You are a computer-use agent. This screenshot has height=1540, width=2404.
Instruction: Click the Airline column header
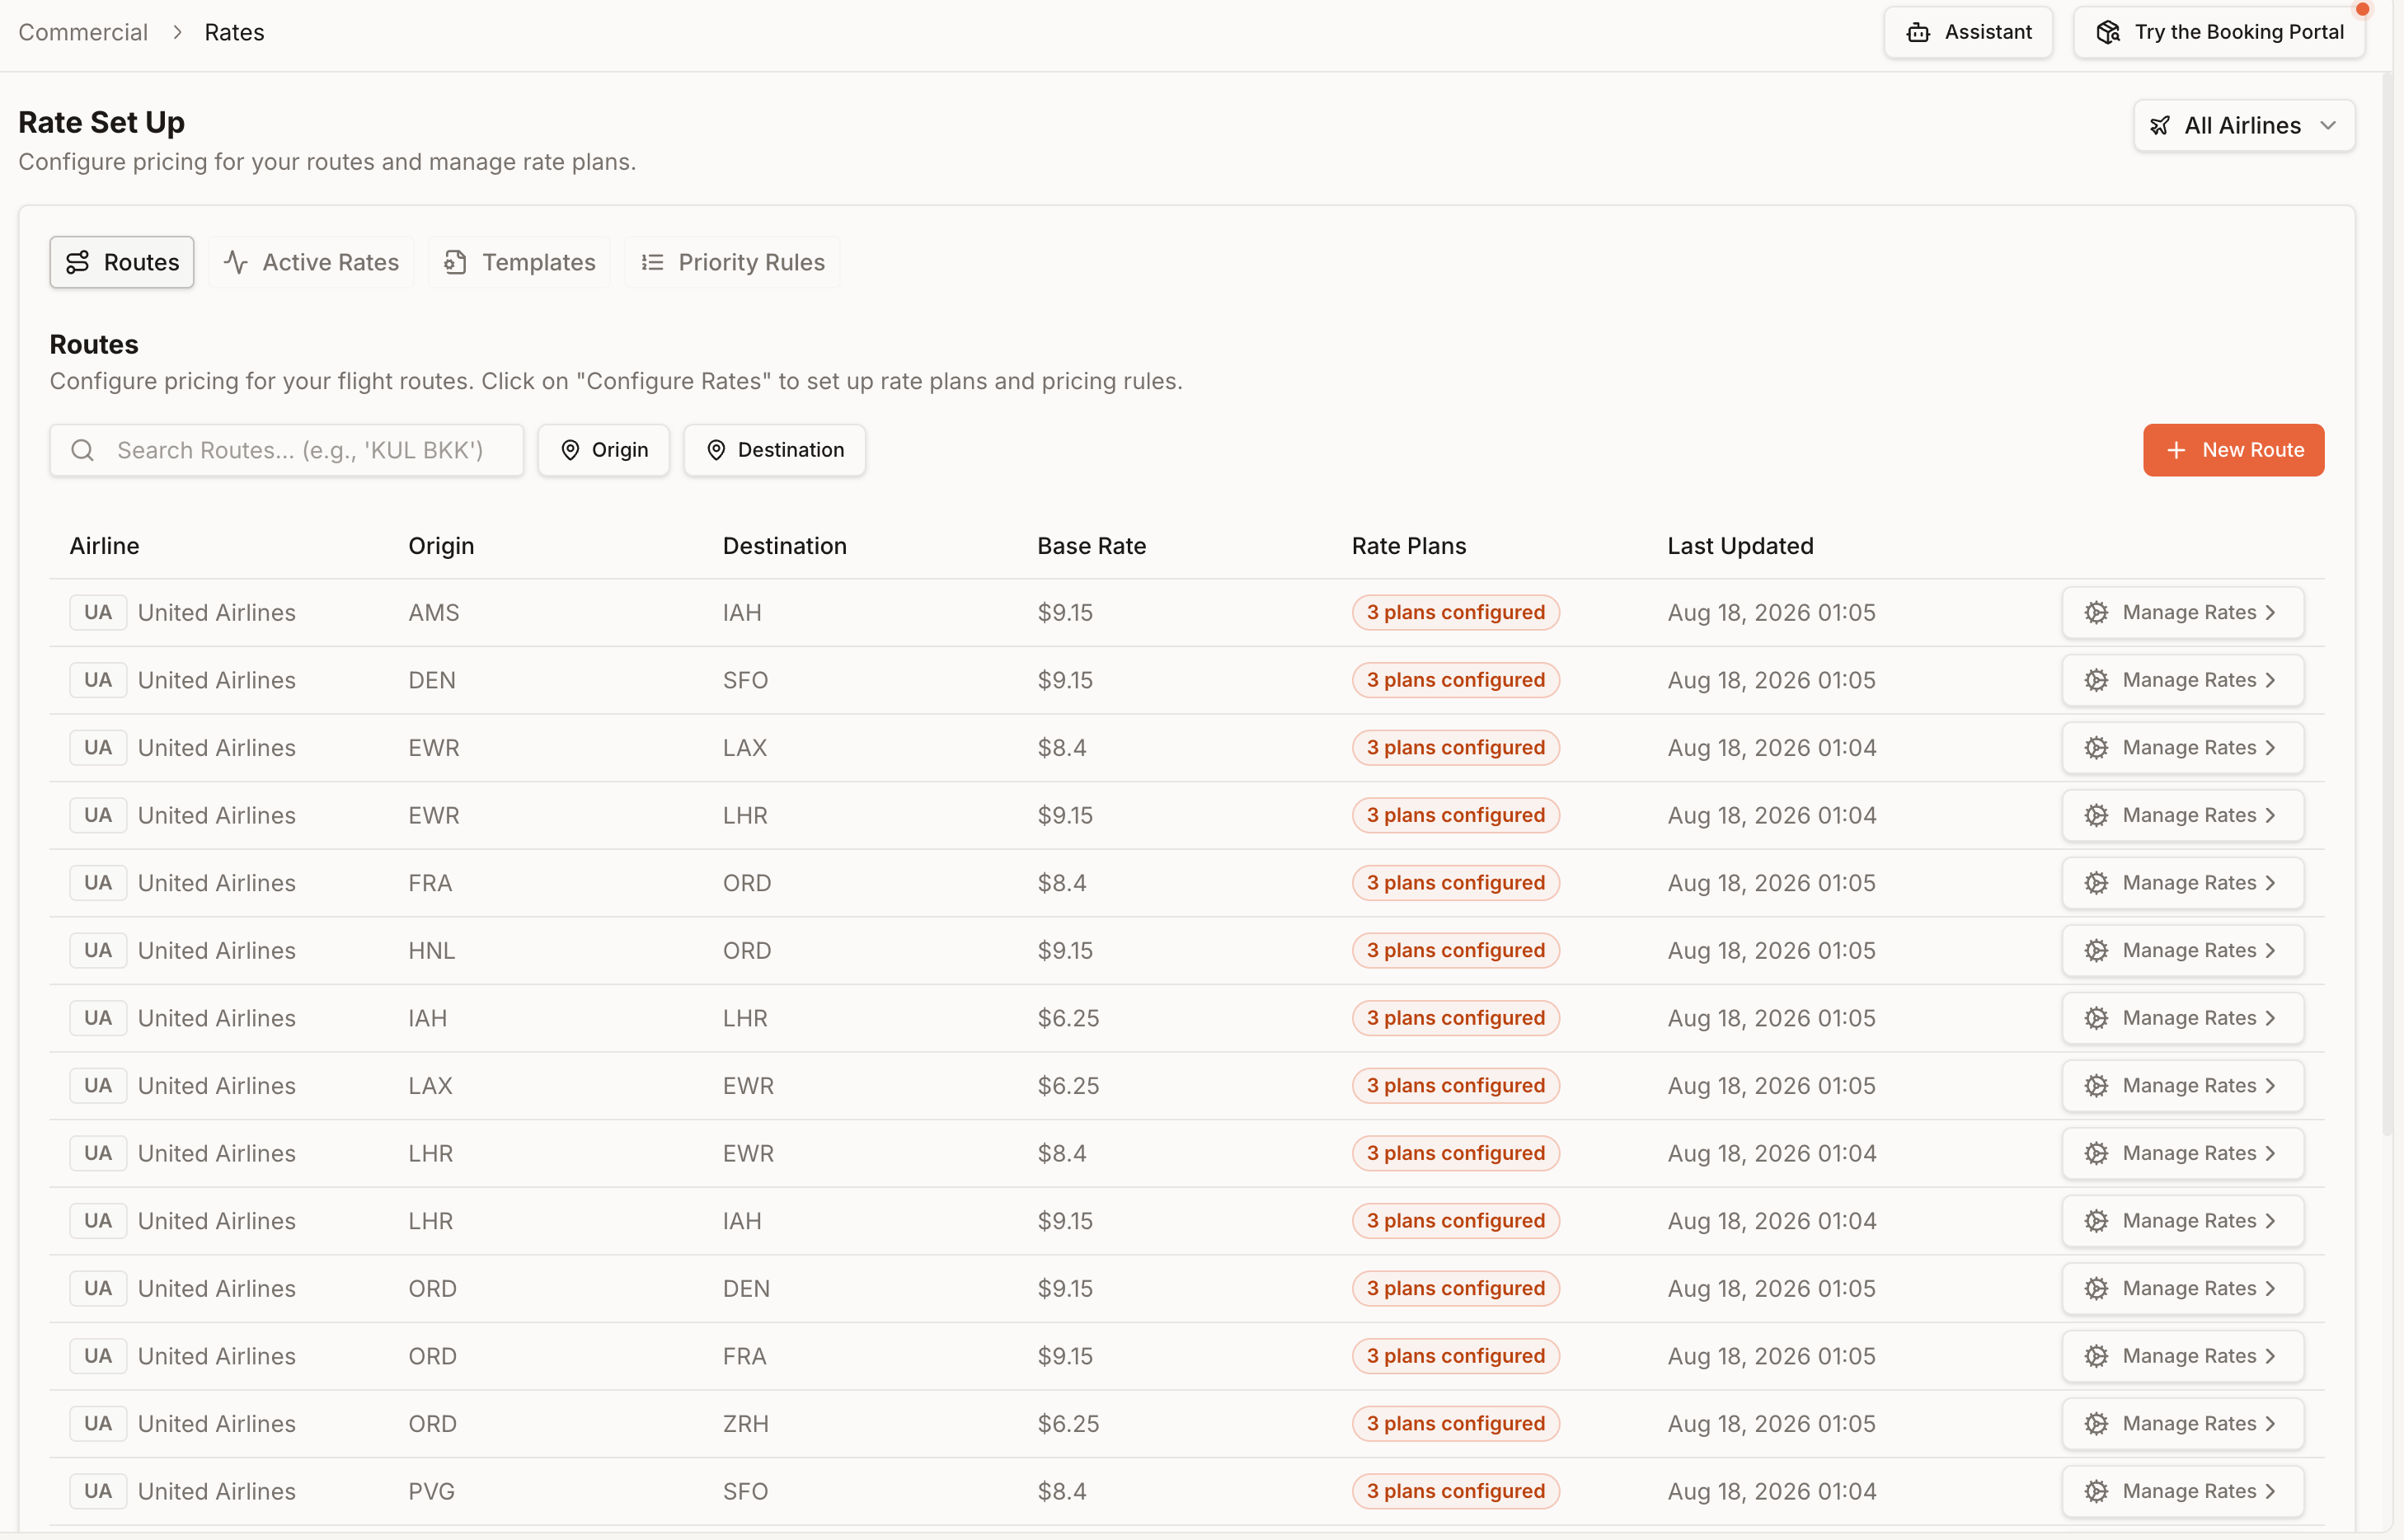tap(104, 546)
